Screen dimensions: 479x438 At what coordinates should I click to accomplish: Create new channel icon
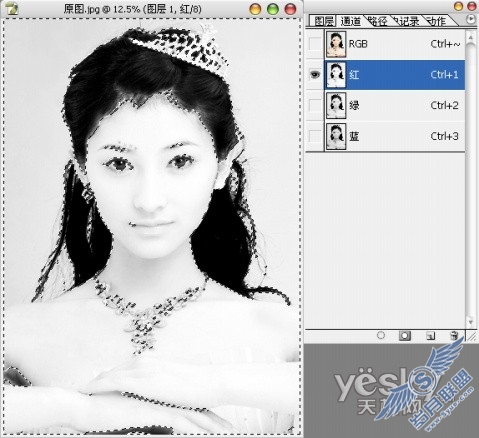[430, 336]
